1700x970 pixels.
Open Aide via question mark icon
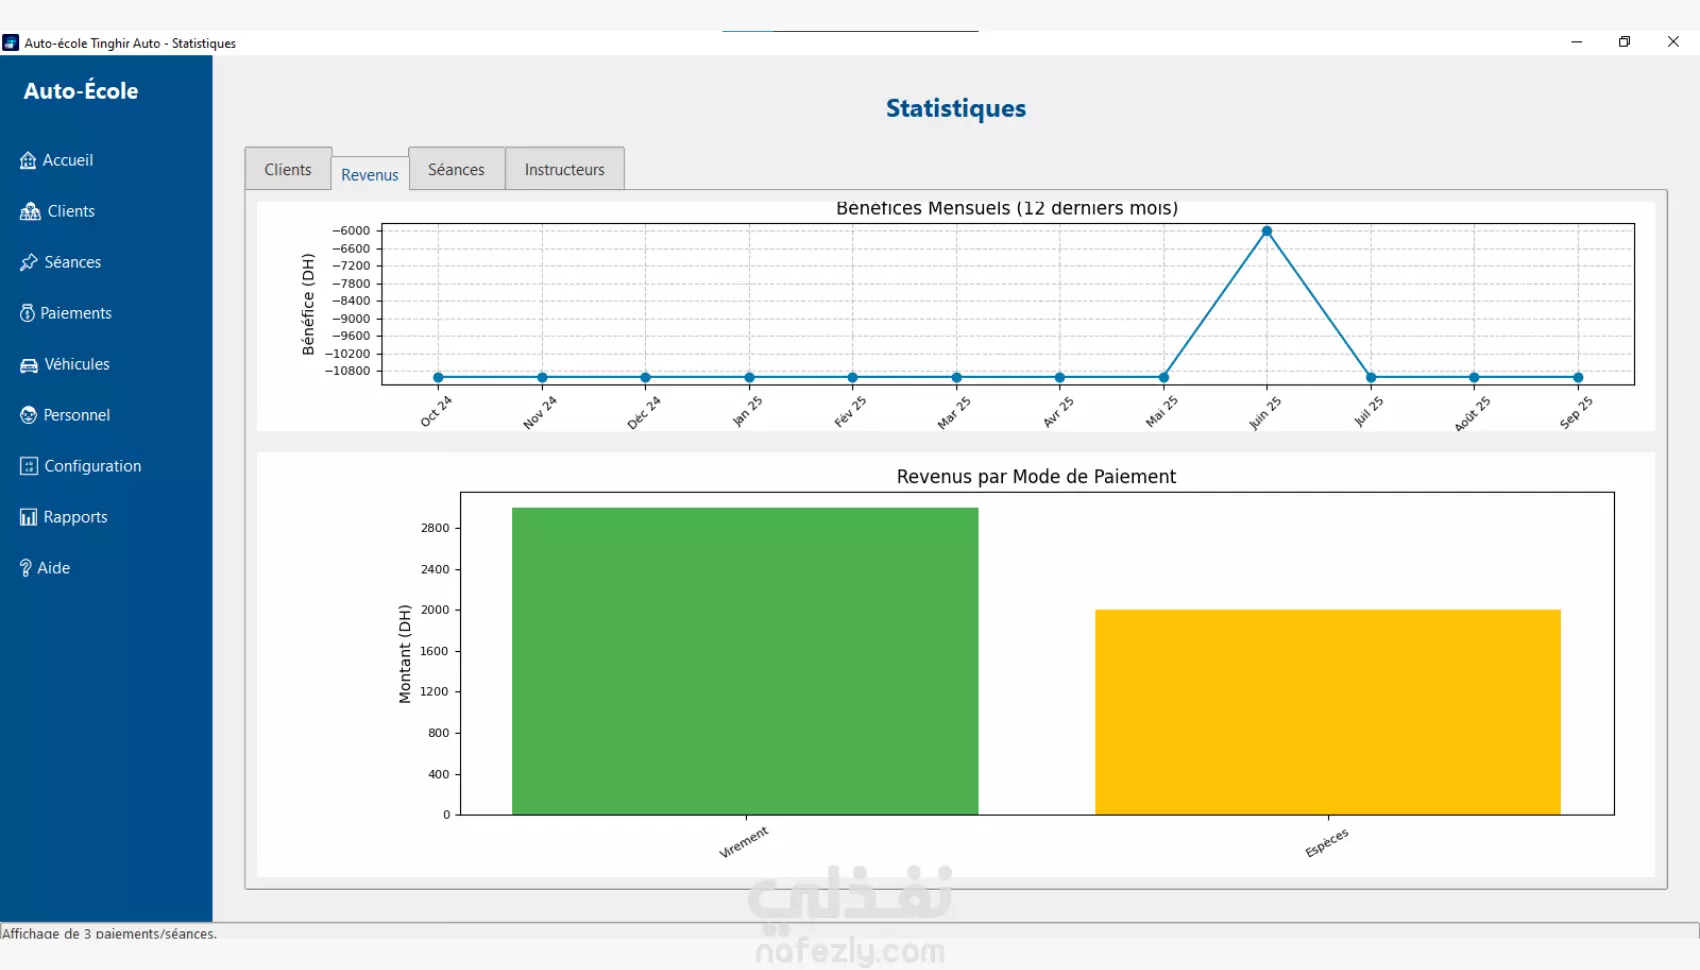[x=26, y=568]
